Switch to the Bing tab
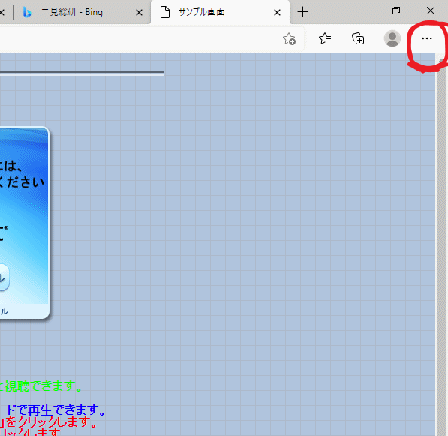 (x=83, y=12)
